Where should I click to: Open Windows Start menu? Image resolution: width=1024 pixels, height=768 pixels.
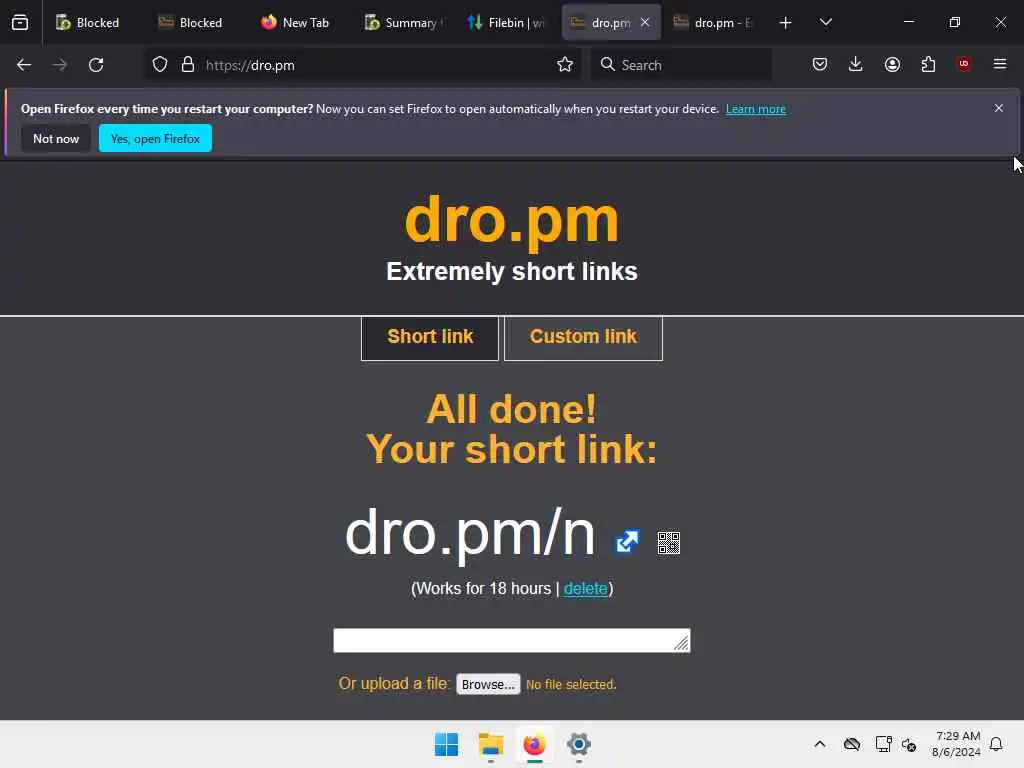tap(447, 744)
